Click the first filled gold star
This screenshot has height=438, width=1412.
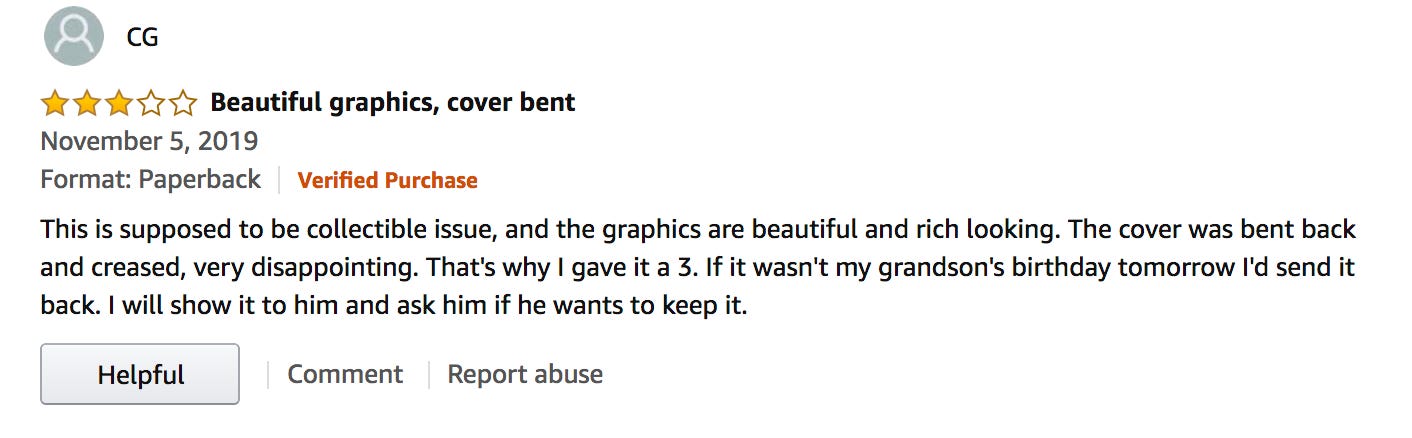[x=54, y=103]
